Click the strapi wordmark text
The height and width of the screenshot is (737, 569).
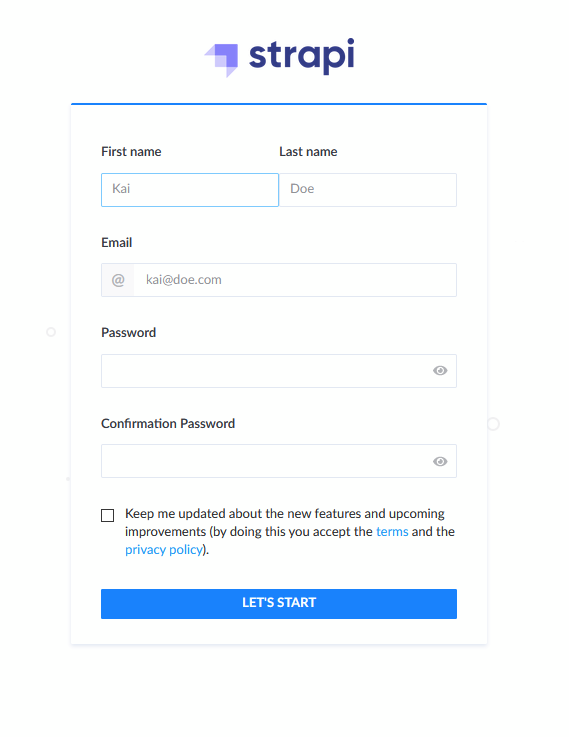coord(302,56)
